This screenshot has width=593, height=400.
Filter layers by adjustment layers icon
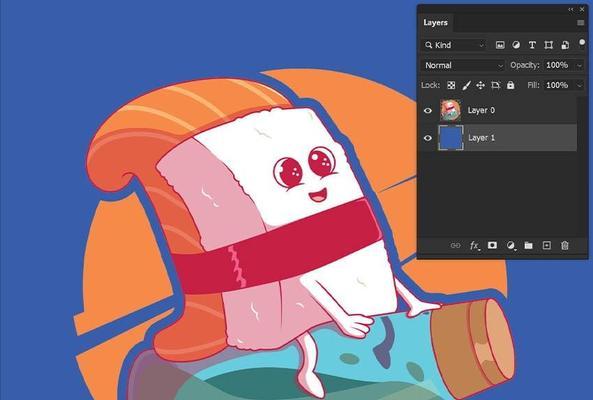pyautogui.click(x=516, y=45)
